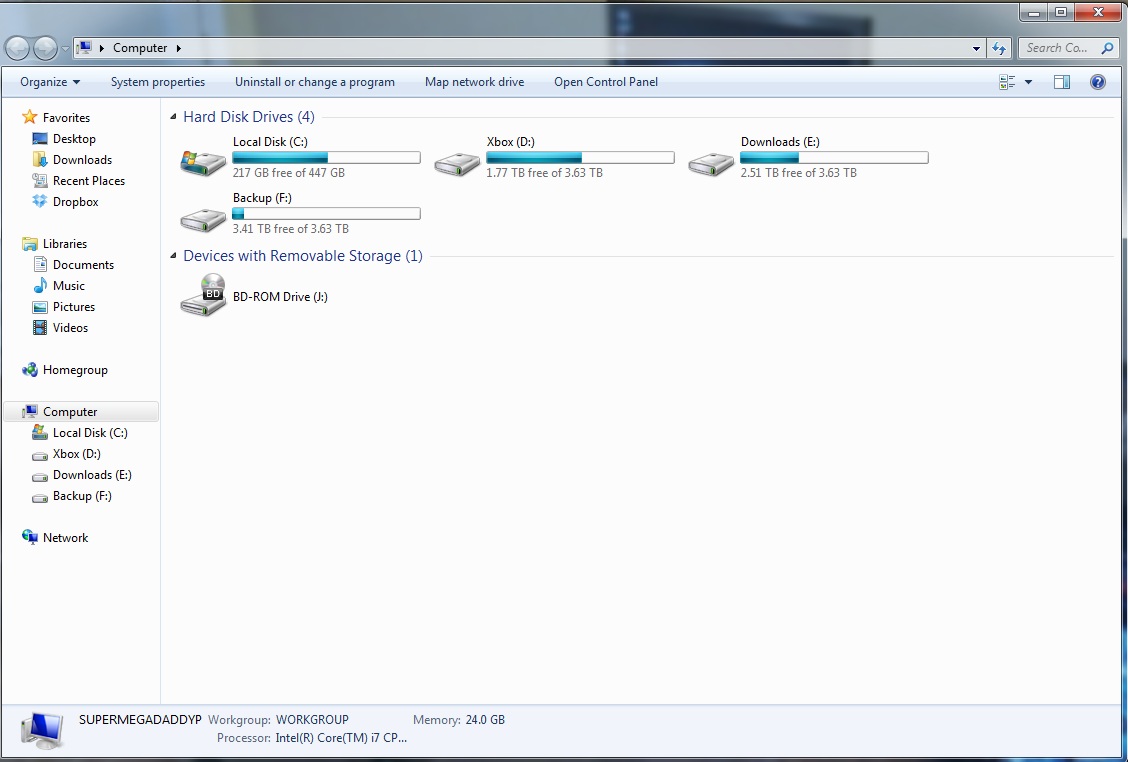
Task: Click the Documents library icon
Action: click(40, 265)
